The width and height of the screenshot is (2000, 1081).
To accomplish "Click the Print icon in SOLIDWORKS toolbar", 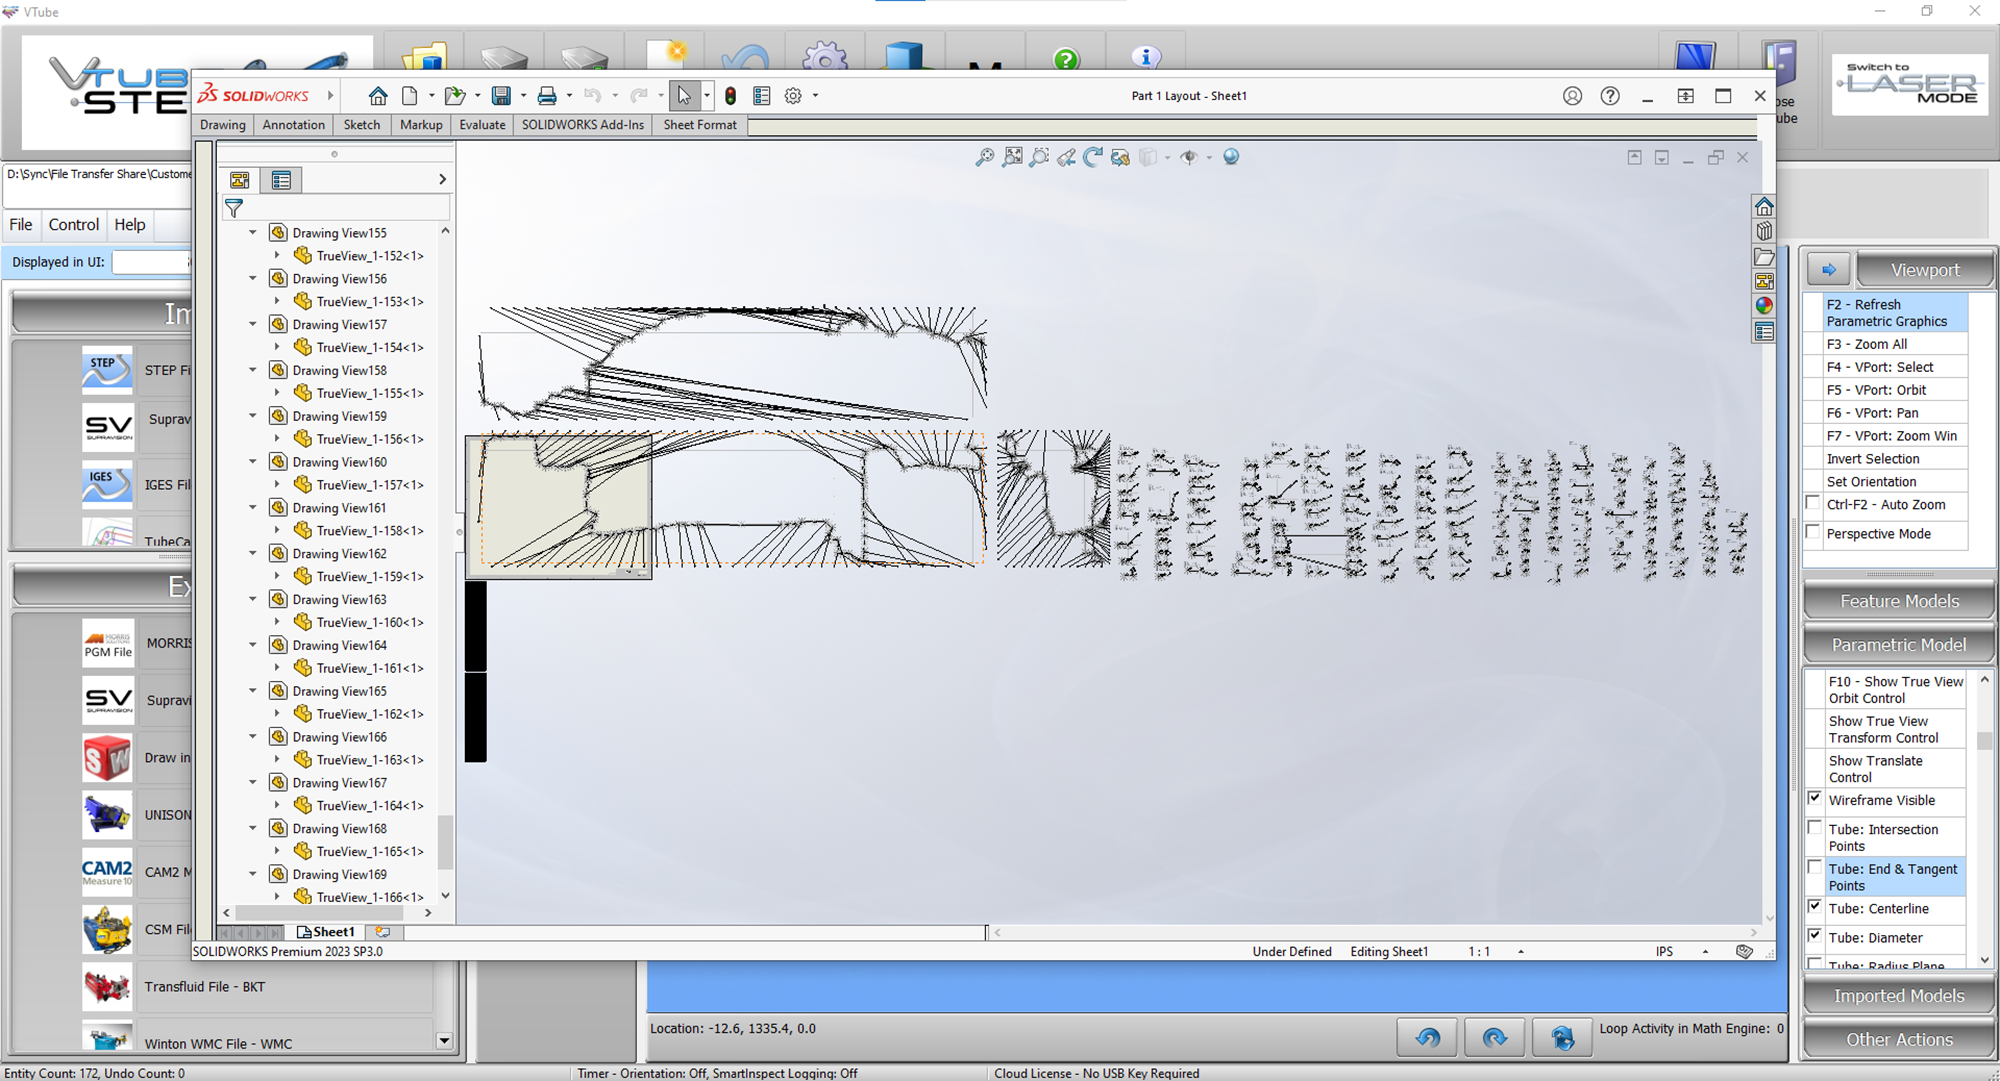I will click(x=547, y=96).
